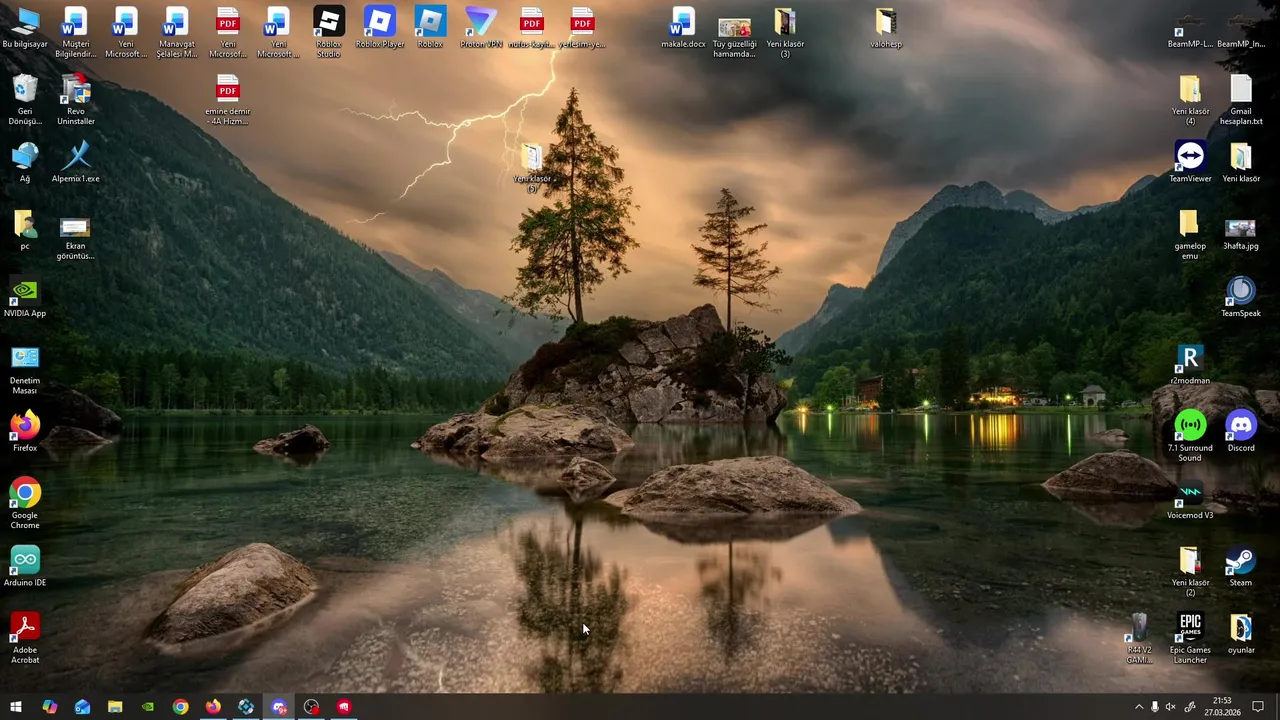Launch Discord from the desktop
This screenshot has width=1280, height=720.
click(x=1241, y=432)
